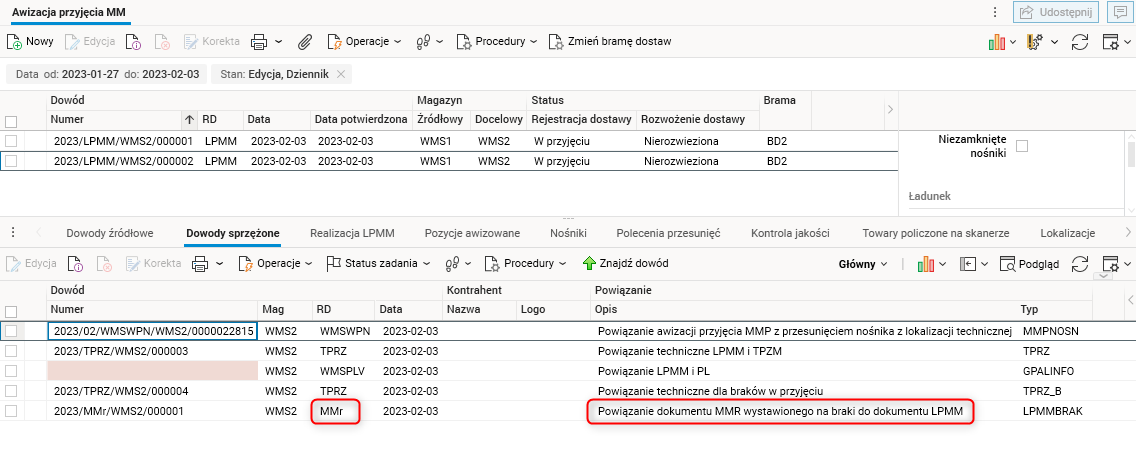Image resolution: width=1136 pixels, height=463 pixels.
Task: Open three-dot menu left of the tabs
Action: tap(13, 233)
